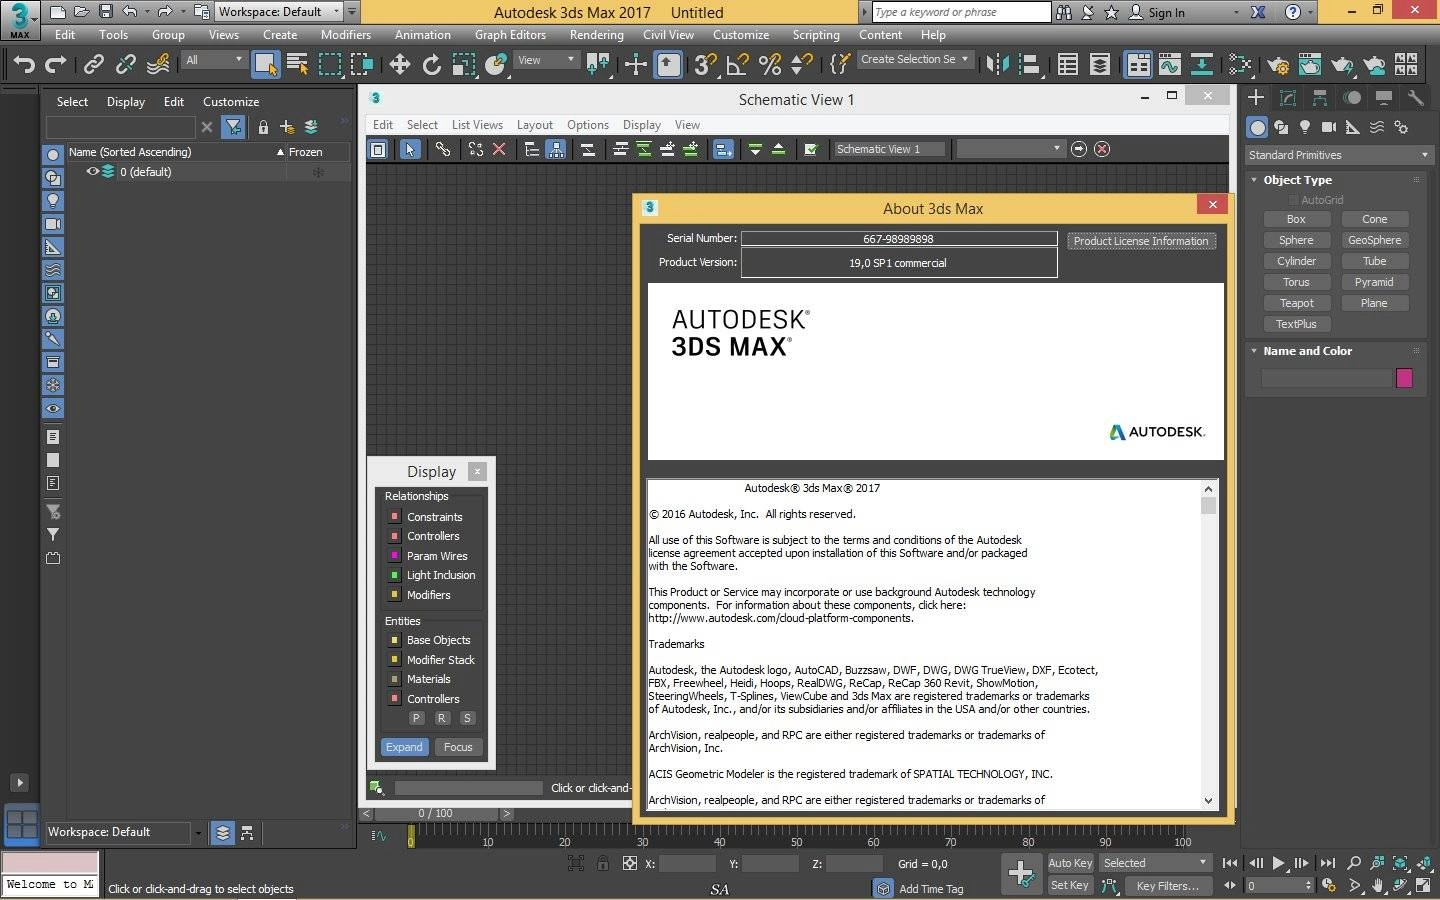Image resolution: width=1440 pixels, height=900 pixels.
Task: Click Focus button in Display panel
Action: click(x=458, y=747)
